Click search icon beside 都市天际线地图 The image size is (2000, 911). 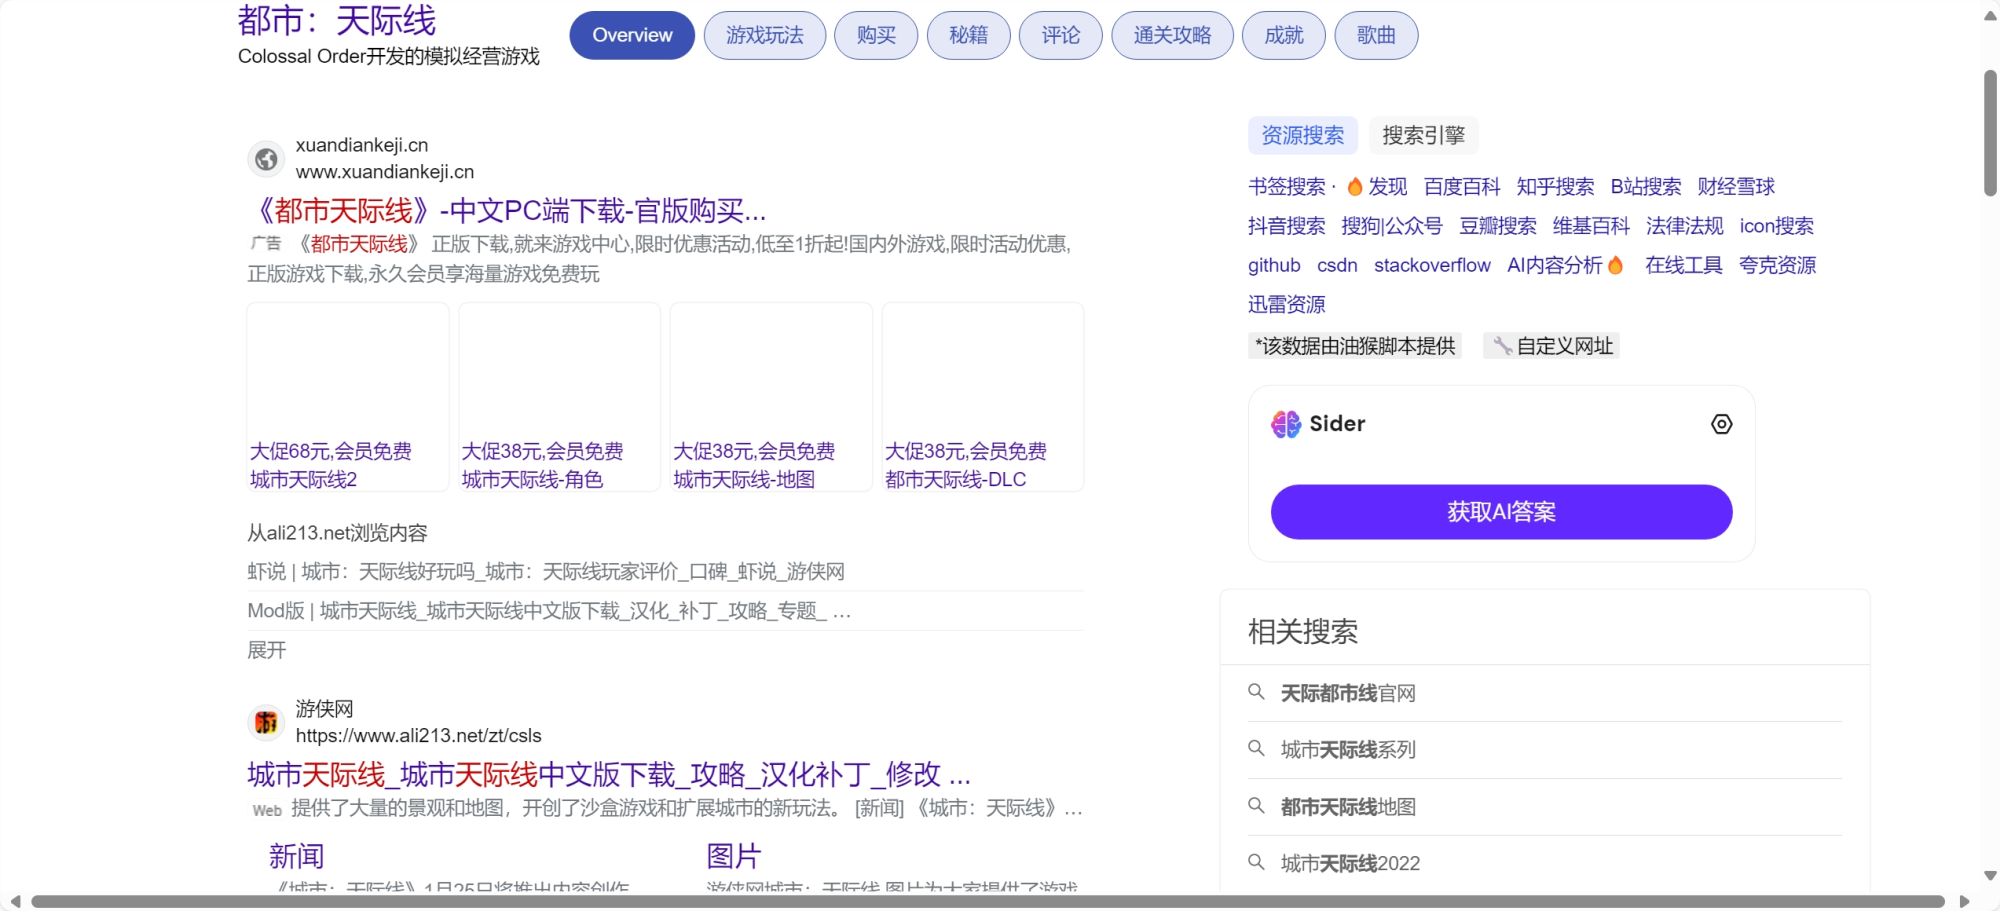[x=1257, y=806]
